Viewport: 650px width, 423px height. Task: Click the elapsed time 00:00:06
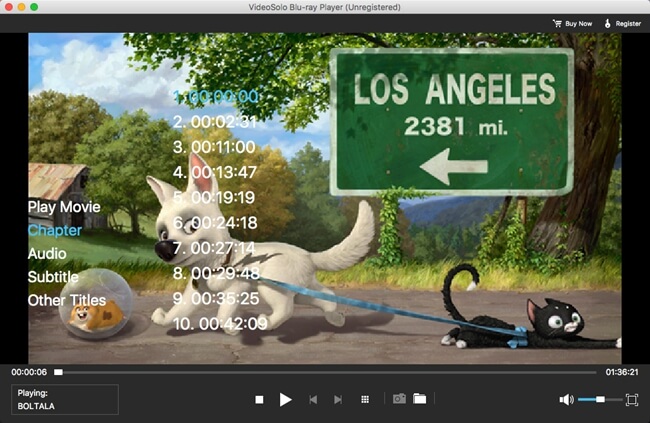pos(29,372)
